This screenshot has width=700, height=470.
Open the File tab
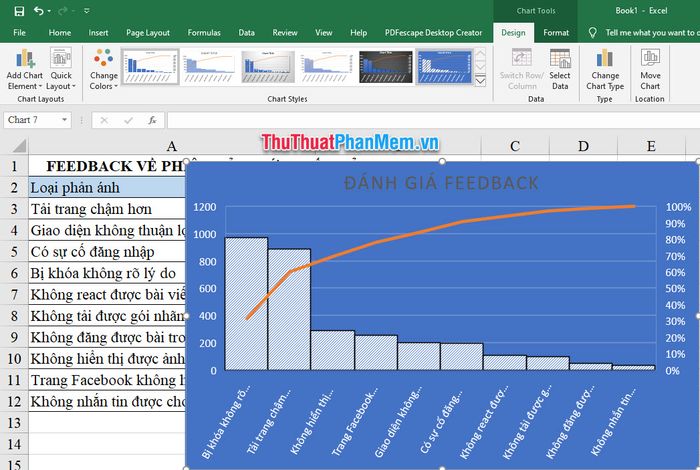[19, 33]
